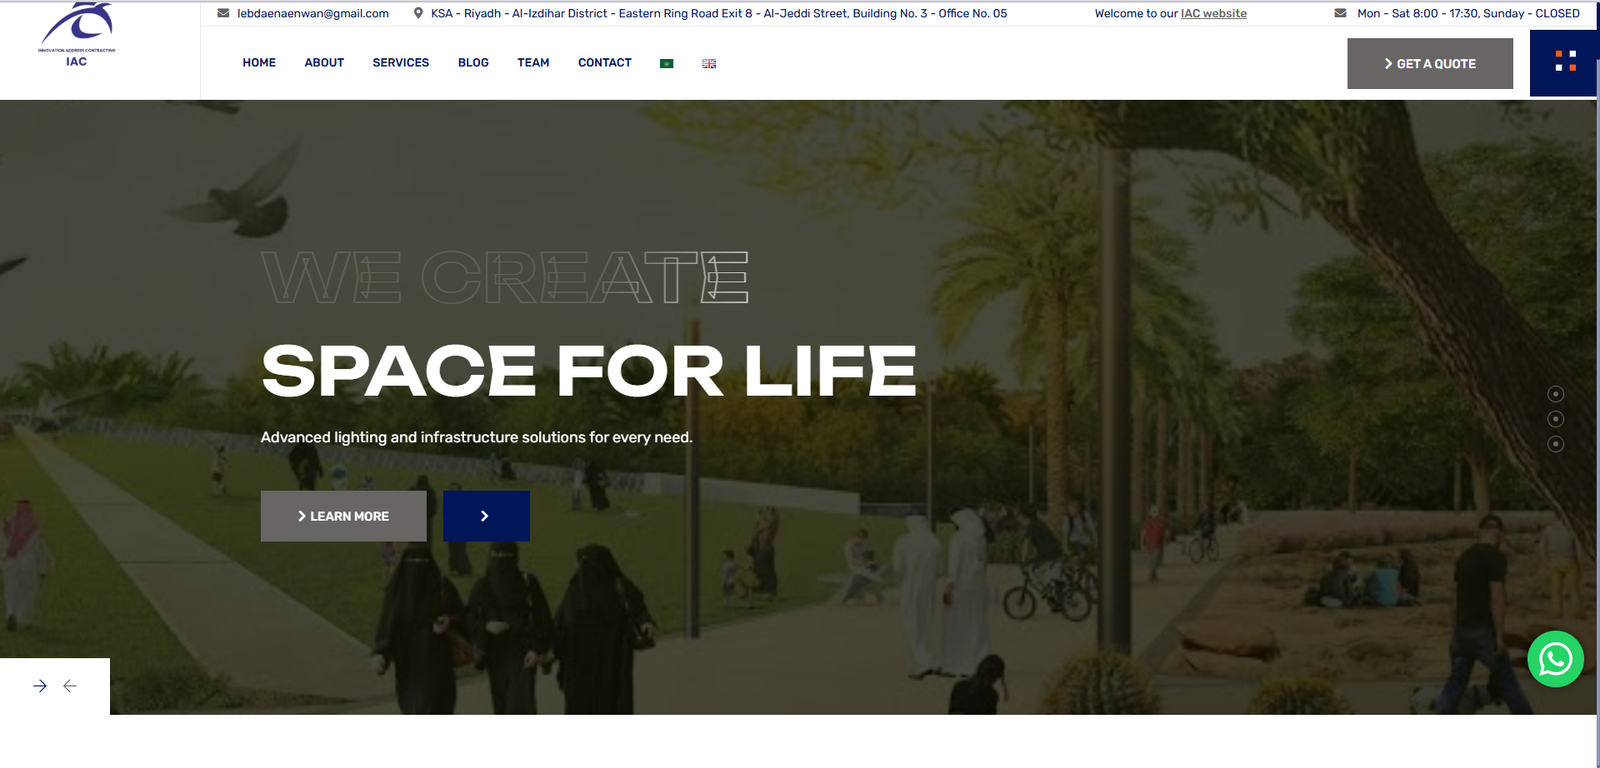
Task: Click the lebdaenaenwan@gmail.com email address
Action: coord(312,14)
